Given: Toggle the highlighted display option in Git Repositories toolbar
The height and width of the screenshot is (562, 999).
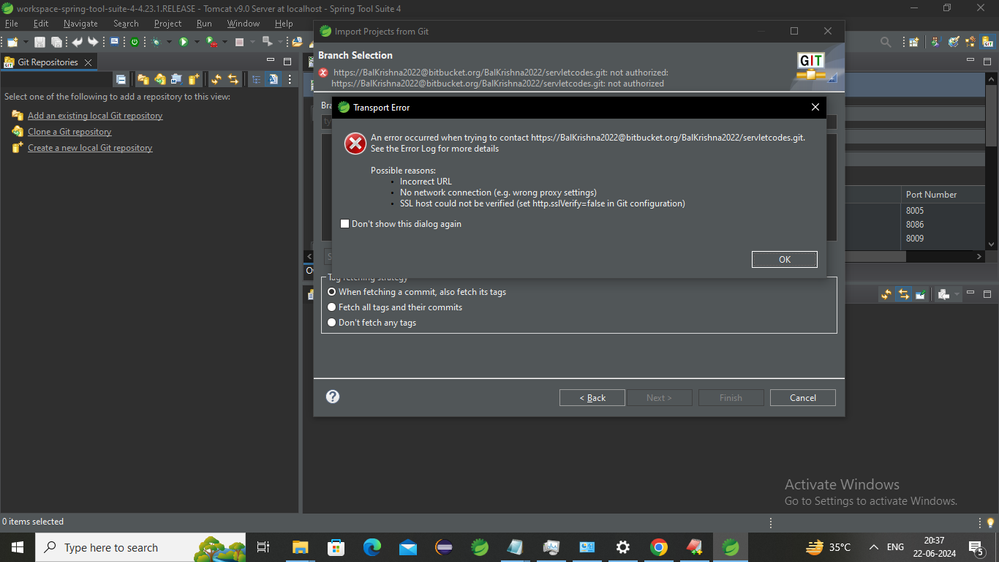Looking at the screenshot, I should pyautogui.click(x=273, y=79).
